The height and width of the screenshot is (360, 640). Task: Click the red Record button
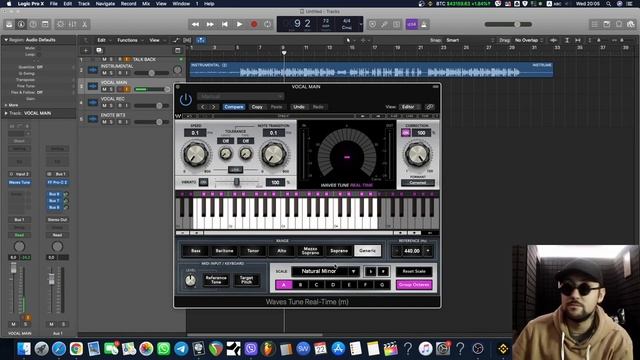click(x=254, y=24)
